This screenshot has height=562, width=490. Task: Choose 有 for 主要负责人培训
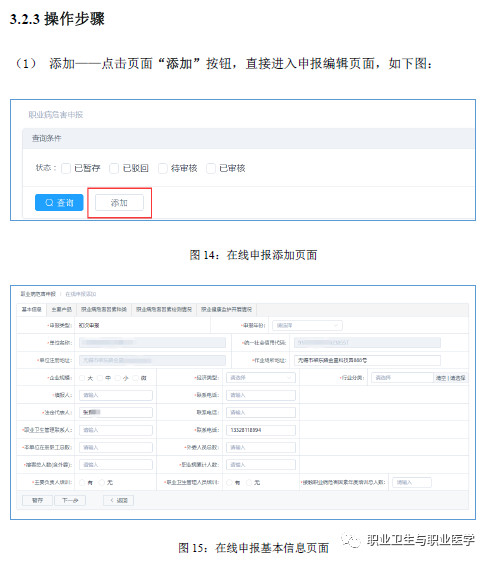click(82, 483)
